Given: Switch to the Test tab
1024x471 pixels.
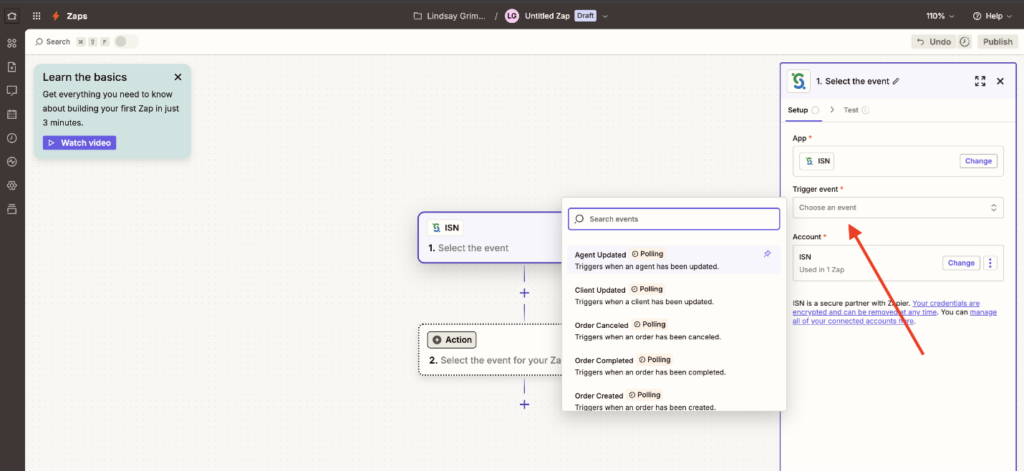Looking at the screenshot, I should 856,110.
